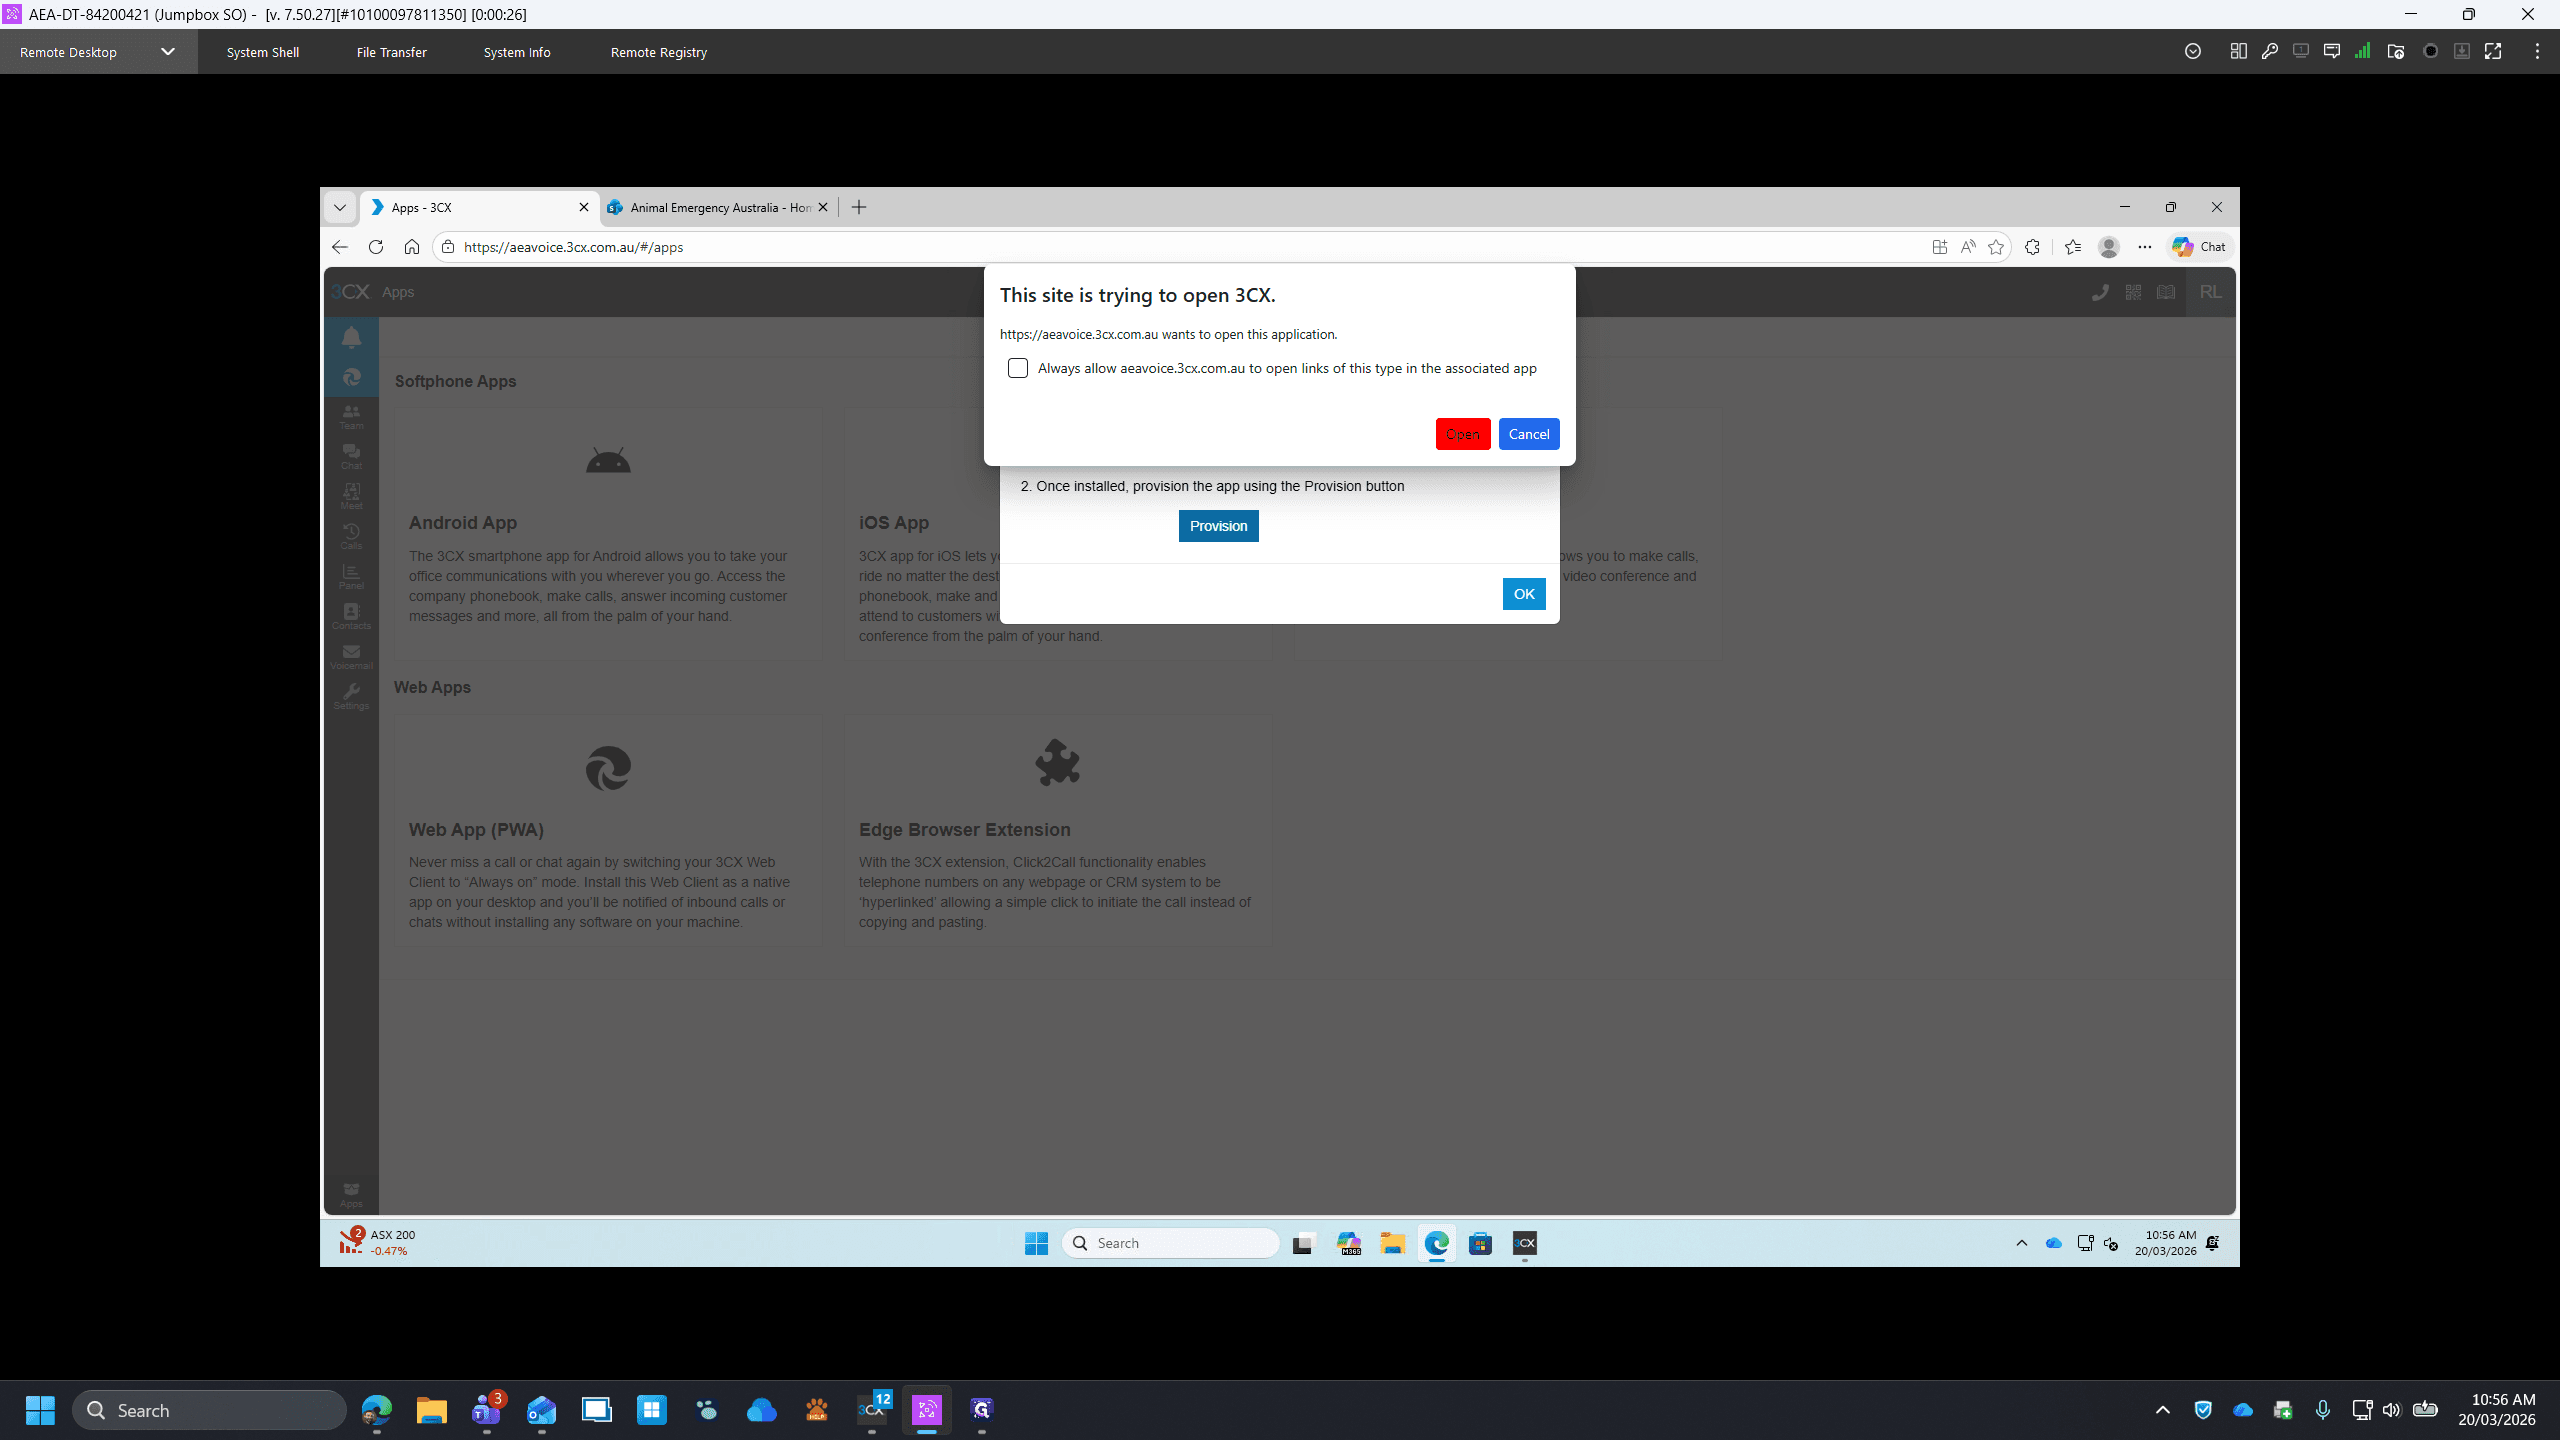Open the session chat icon
The image size is (2560, 1440).
pos(2331,51)
